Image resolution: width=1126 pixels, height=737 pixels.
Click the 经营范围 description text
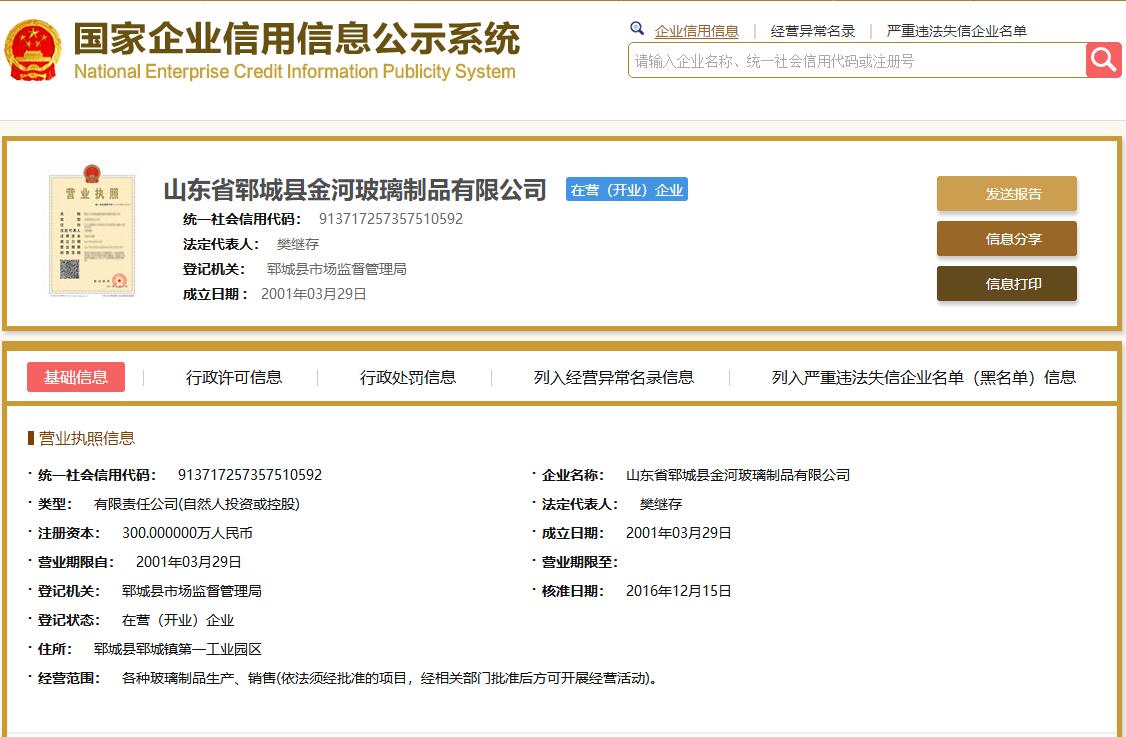coord(390,678)
